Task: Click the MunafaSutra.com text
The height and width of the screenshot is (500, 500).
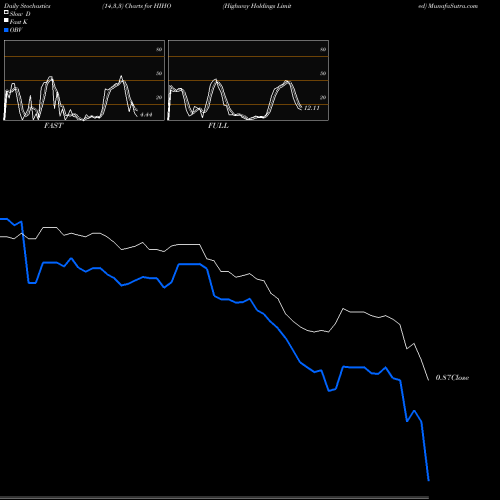Action: coord(453,6)
